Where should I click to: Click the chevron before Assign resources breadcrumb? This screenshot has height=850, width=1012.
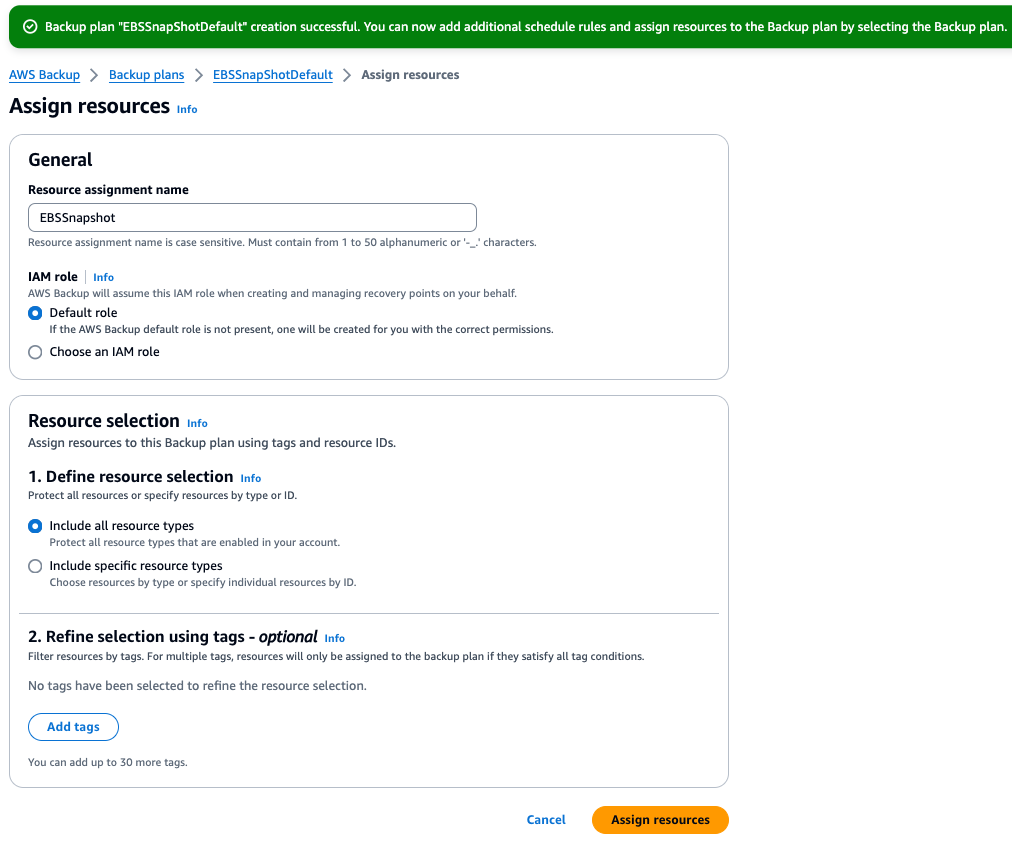(x=347, y=74)
